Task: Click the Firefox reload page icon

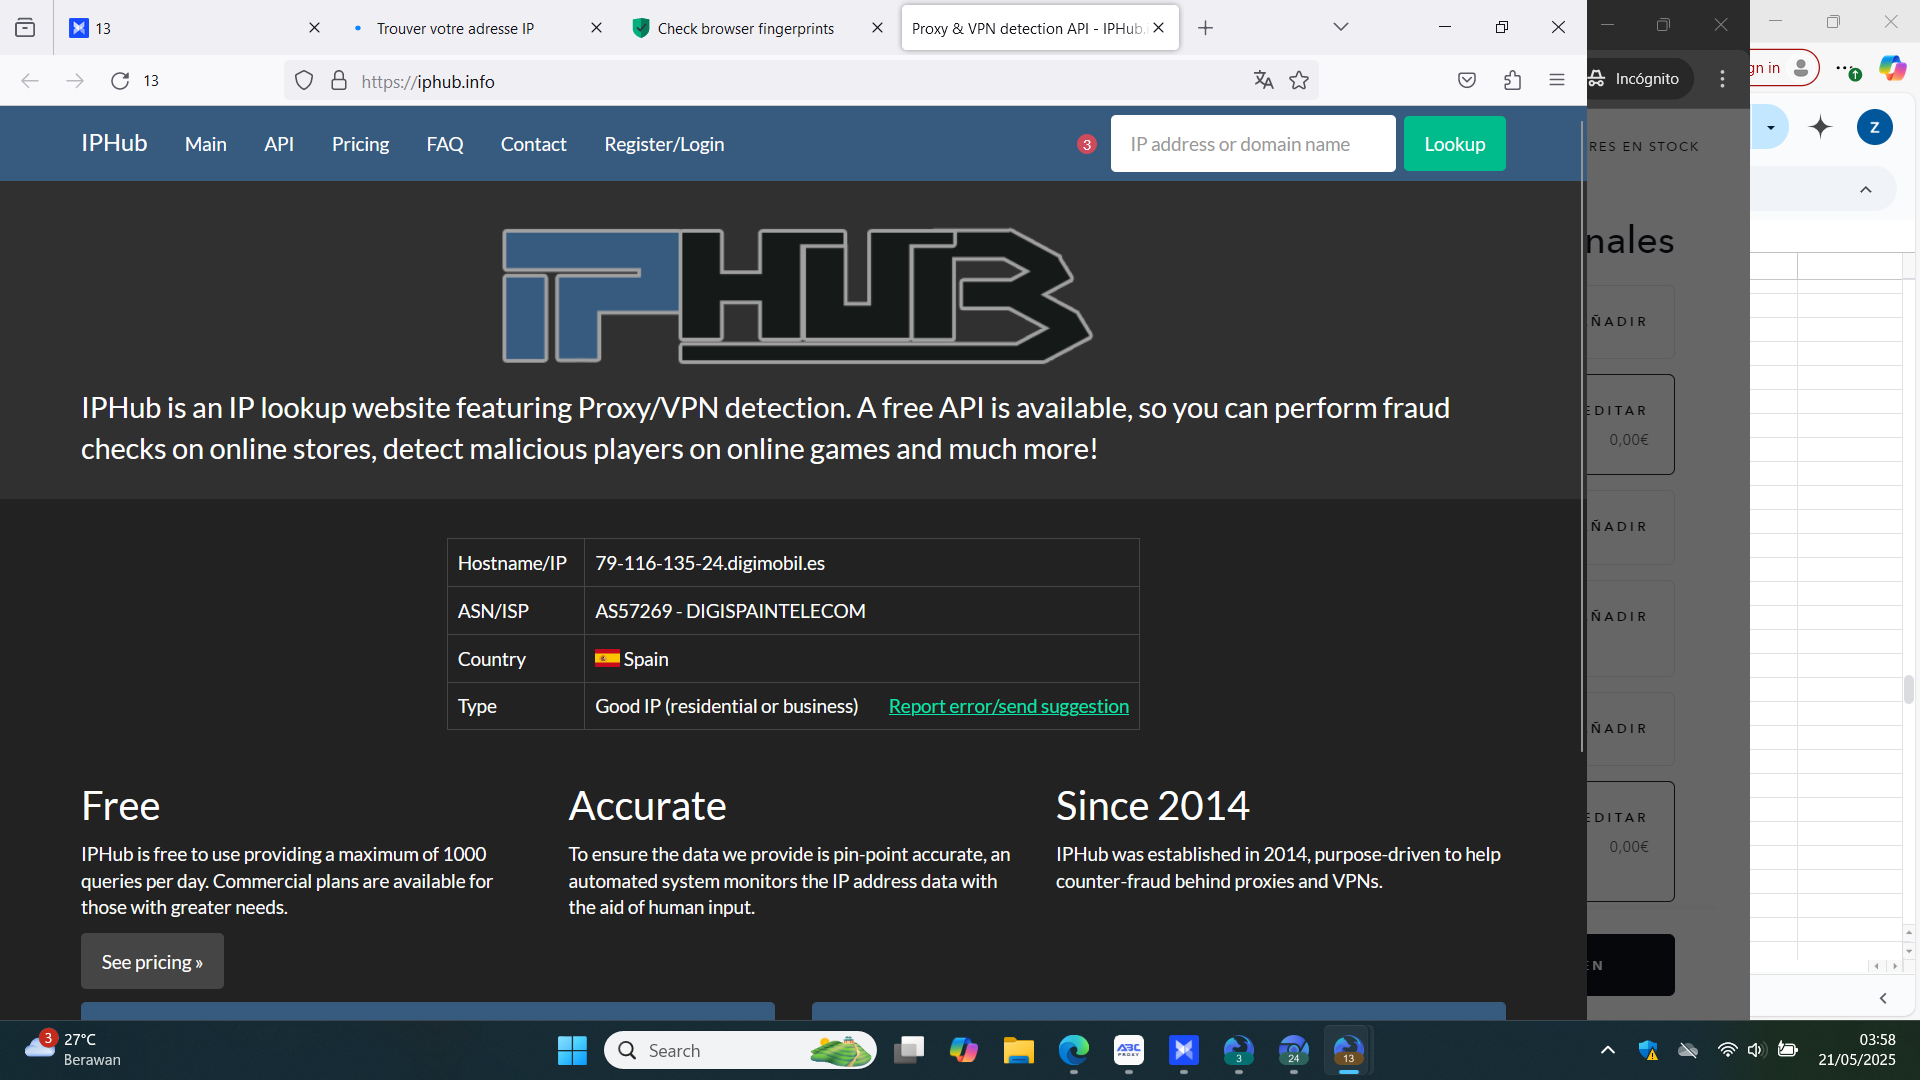Action: point(120,81)
